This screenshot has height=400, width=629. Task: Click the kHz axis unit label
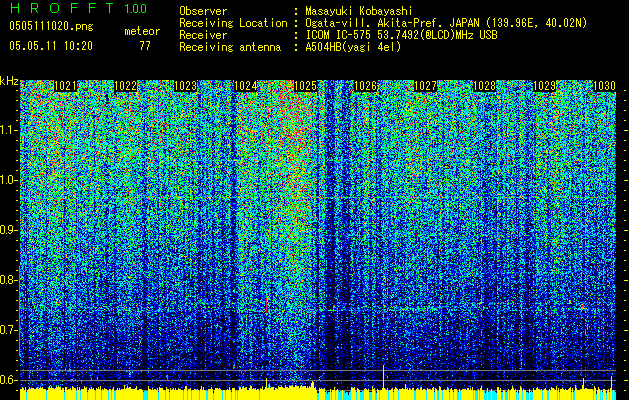(9, 81)
